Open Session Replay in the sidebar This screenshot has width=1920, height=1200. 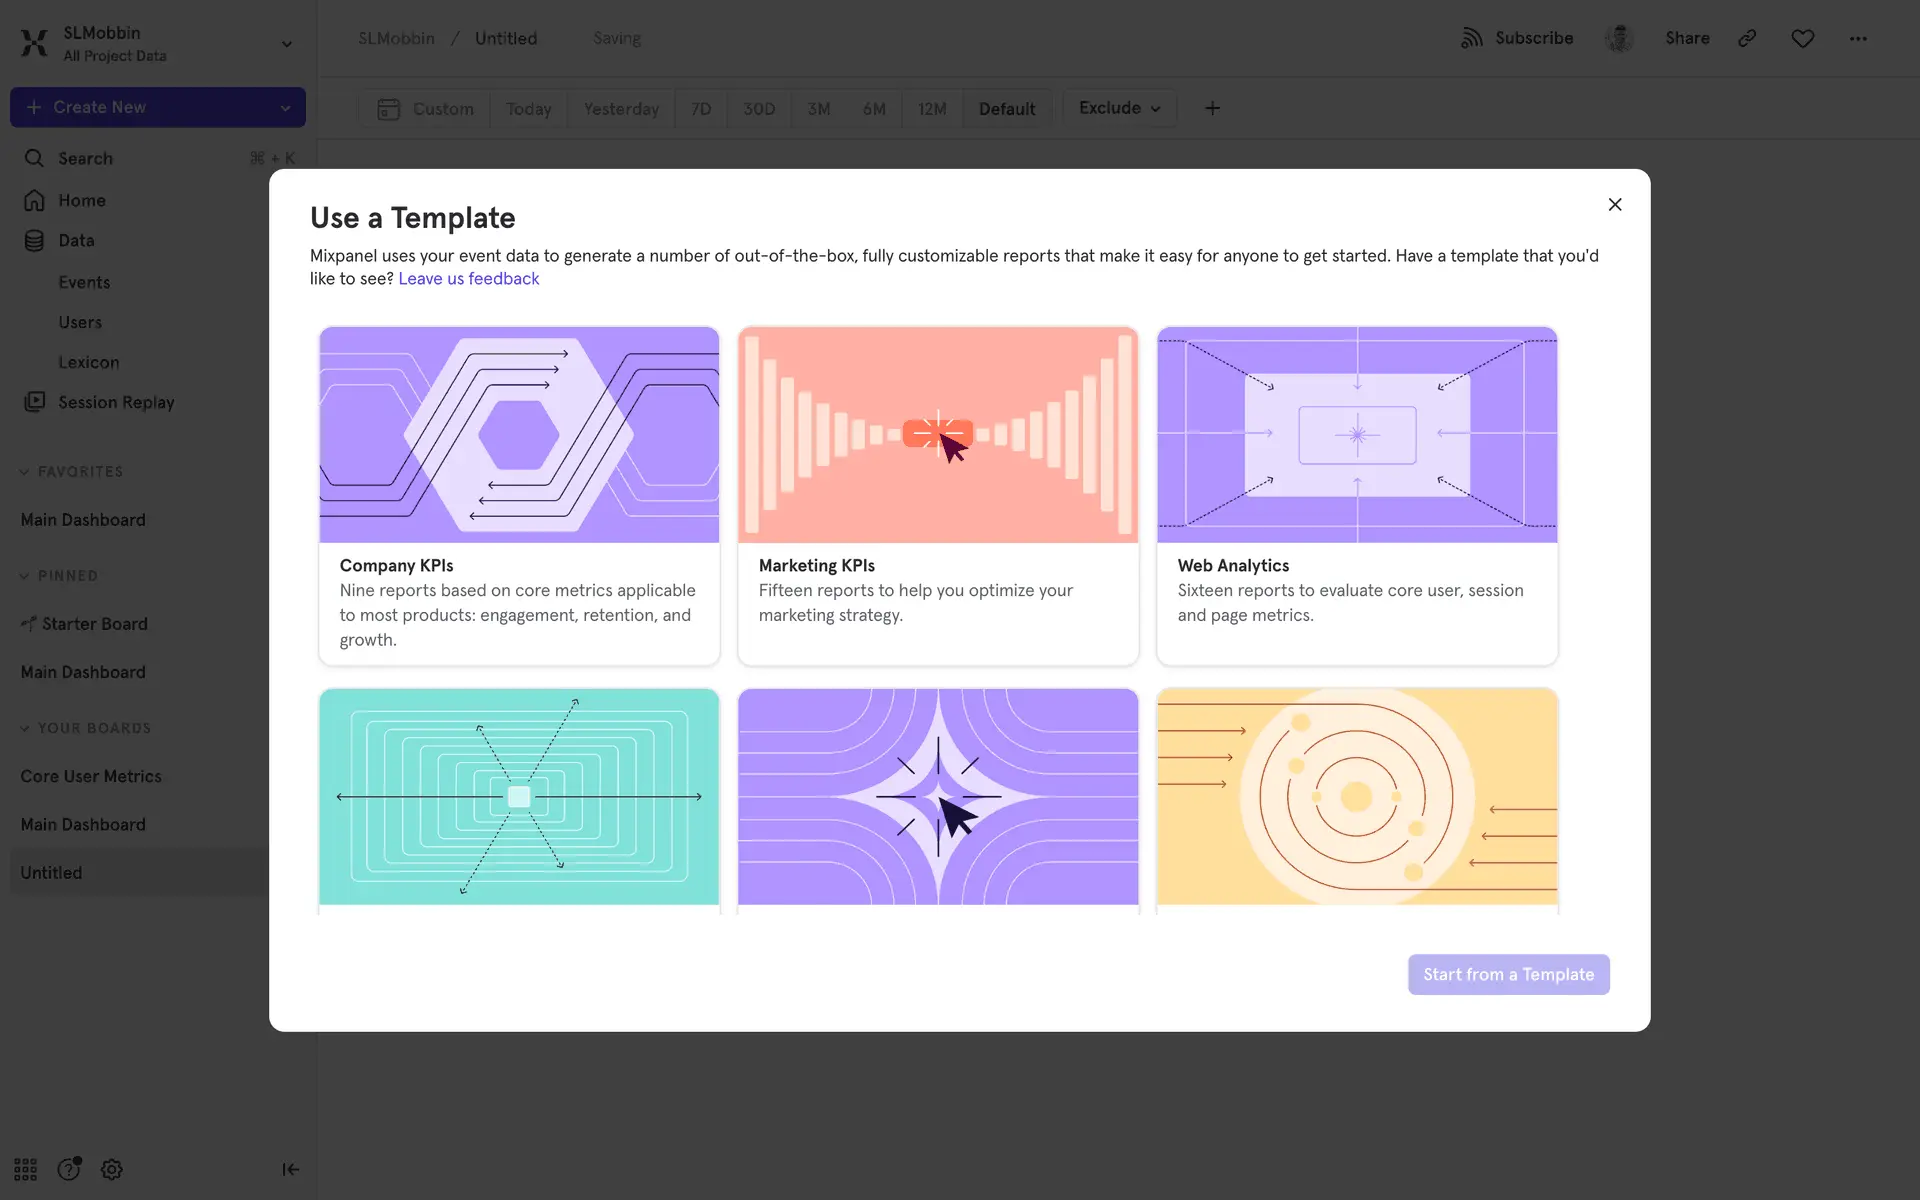click(115, 402)
